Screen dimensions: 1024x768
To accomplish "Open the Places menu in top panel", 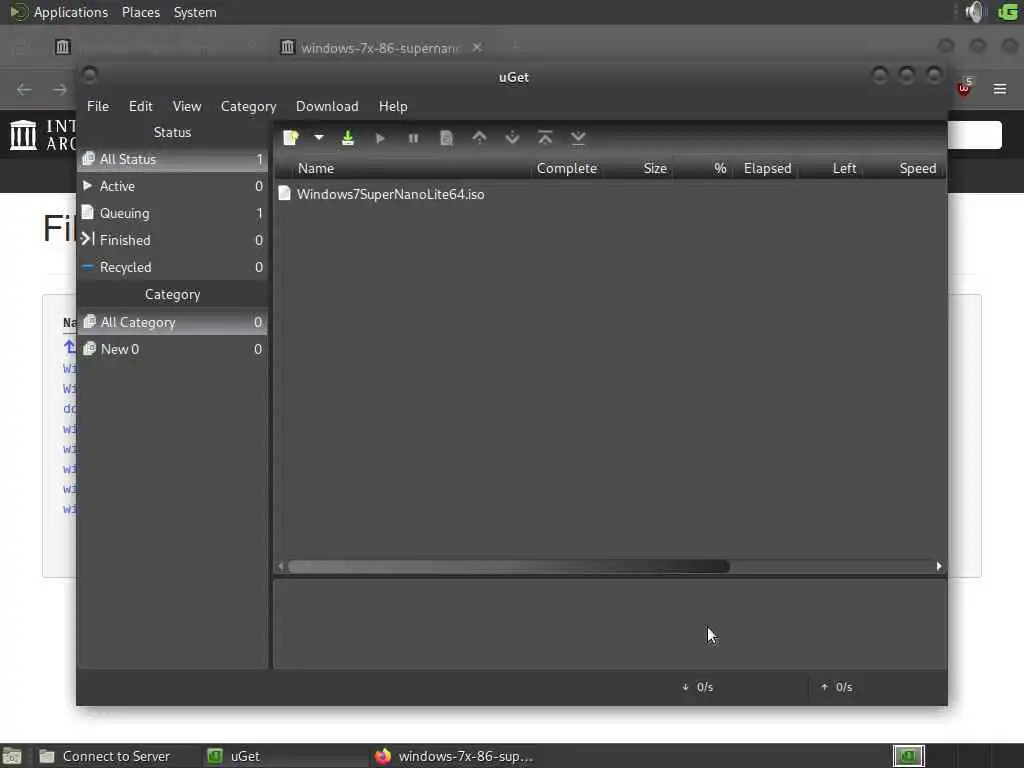I will pos(140,12).
